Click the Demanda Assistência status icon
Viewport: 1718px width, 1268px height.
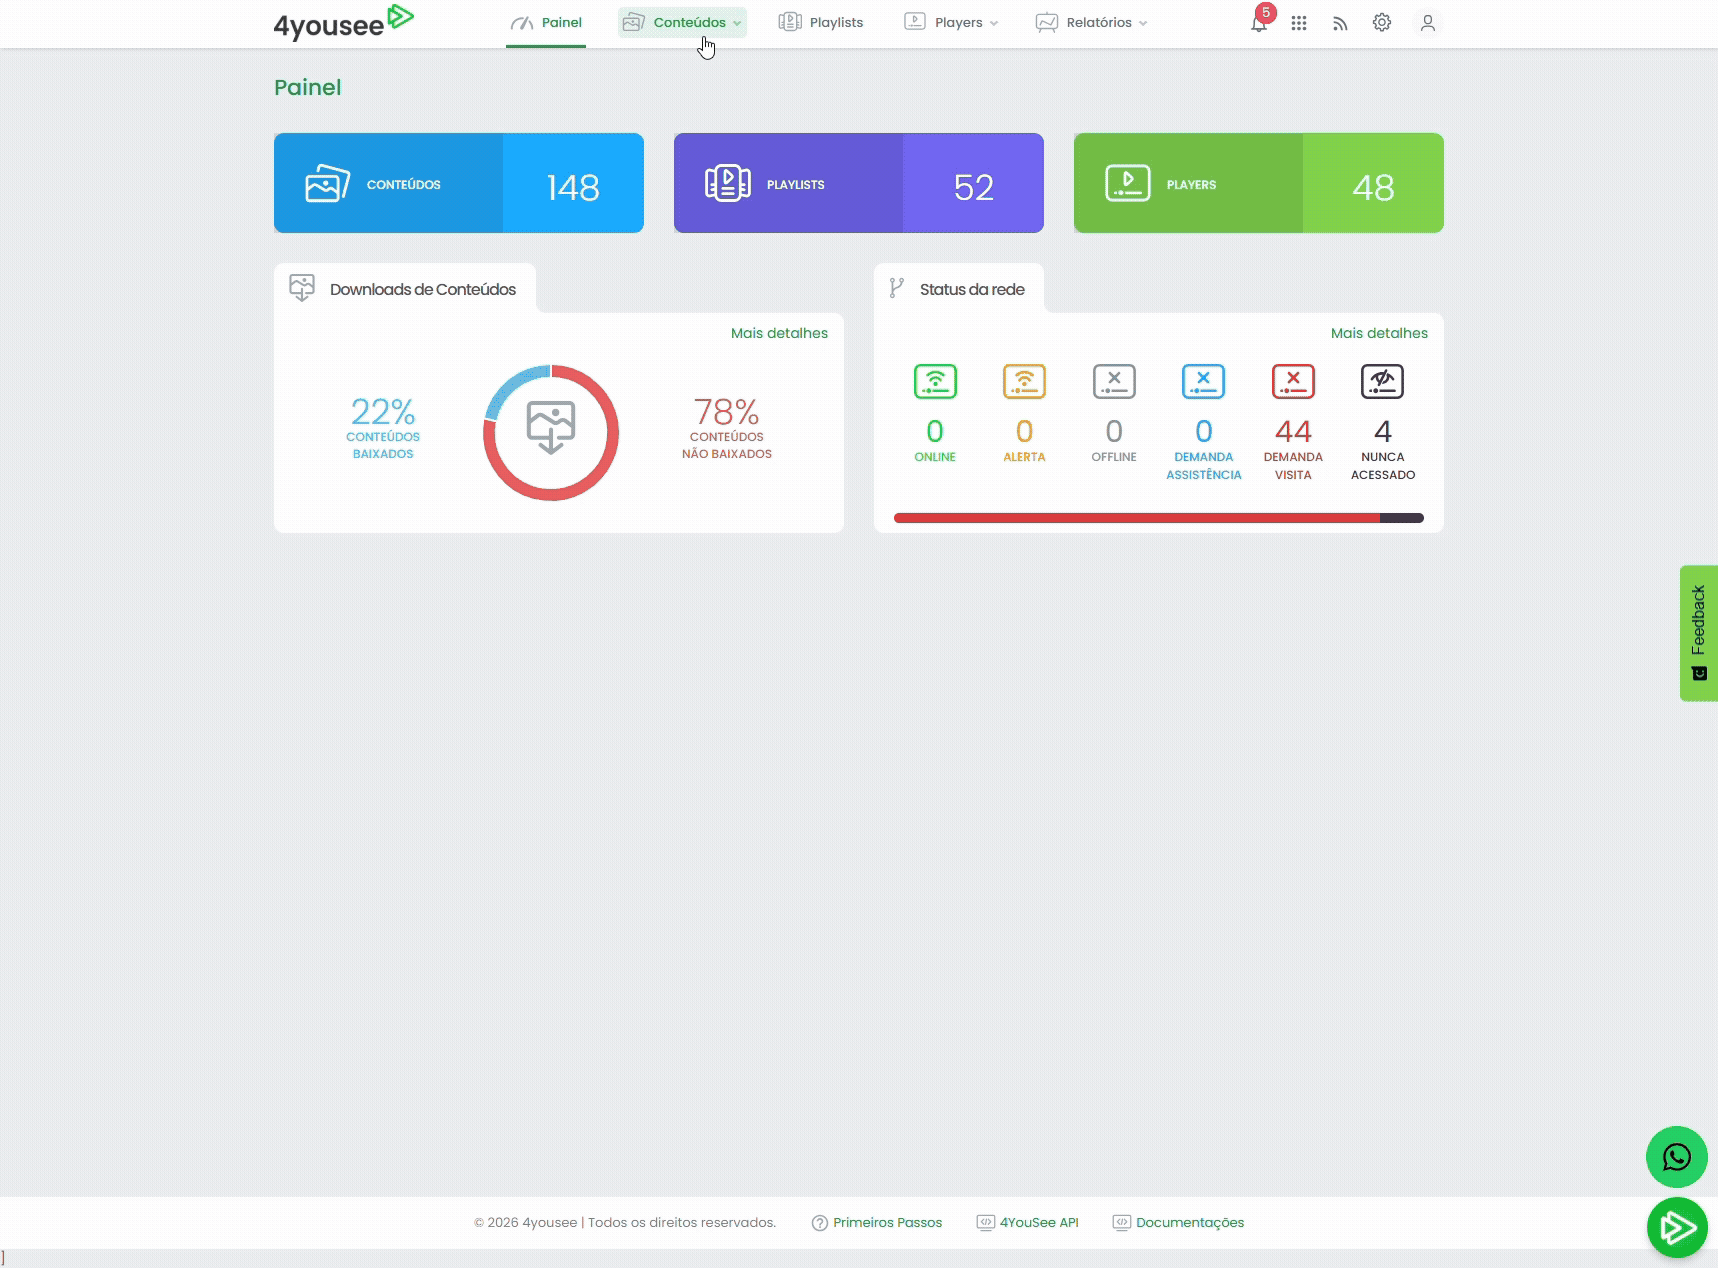point(1203,381)
